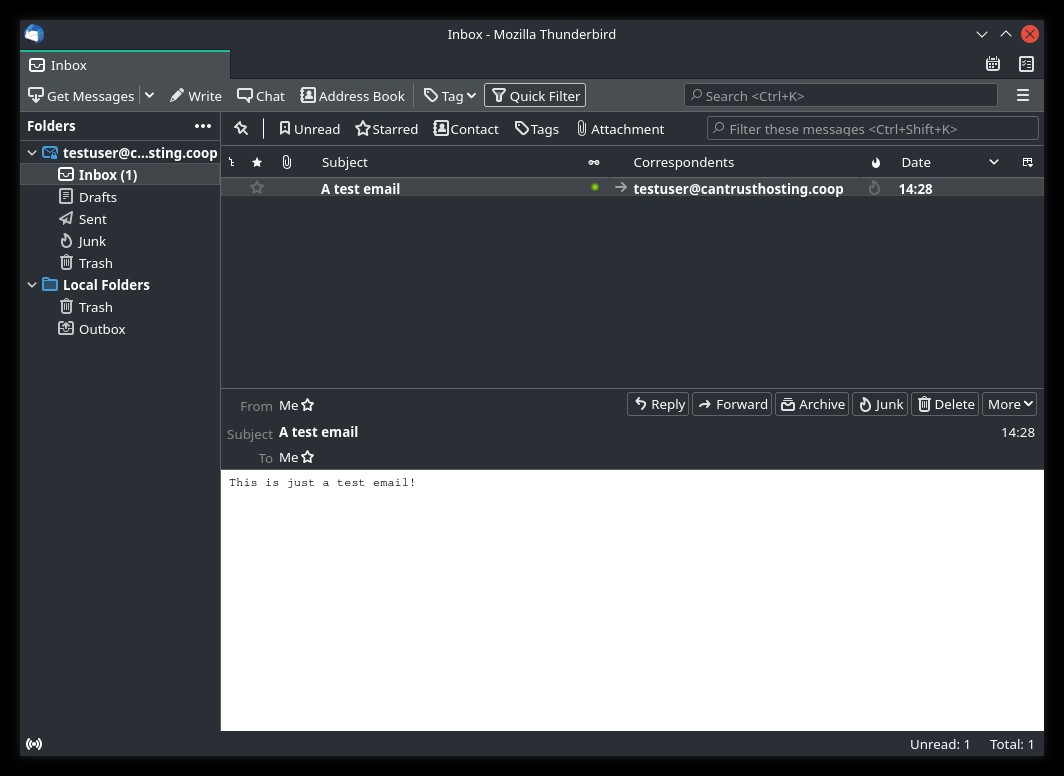Click star next to To Me
Image resolution: width=1064 pixels, height=776 pixels.
(307, 457)
